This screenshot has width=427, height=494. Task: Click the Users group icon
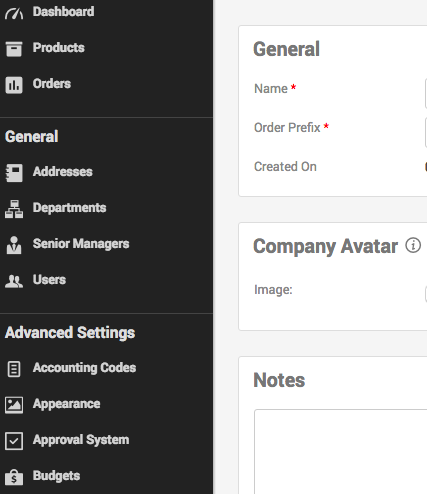pos(14,281)
